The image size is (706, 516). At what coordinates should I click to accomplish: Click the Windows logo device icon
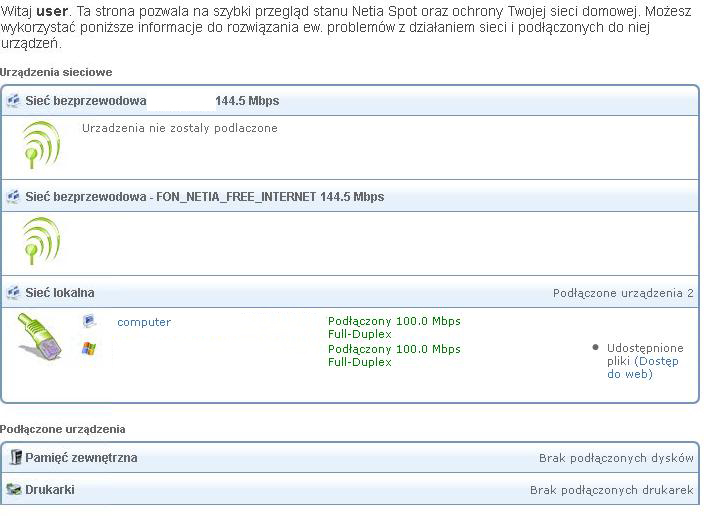[x=89, y=349]
